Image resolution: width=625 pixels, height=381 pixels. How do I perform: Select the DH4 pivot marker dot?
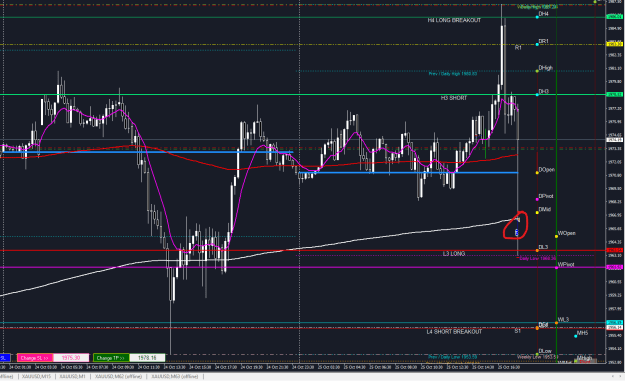pyautogui.click(x=537, y=17)
